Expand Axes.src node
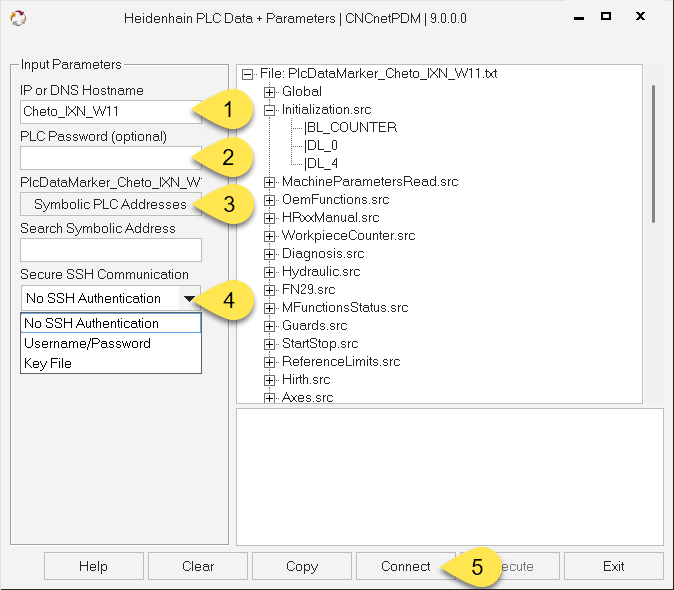Image resolution: width=674 pixels, height=590 pixels. click(269, 398)
